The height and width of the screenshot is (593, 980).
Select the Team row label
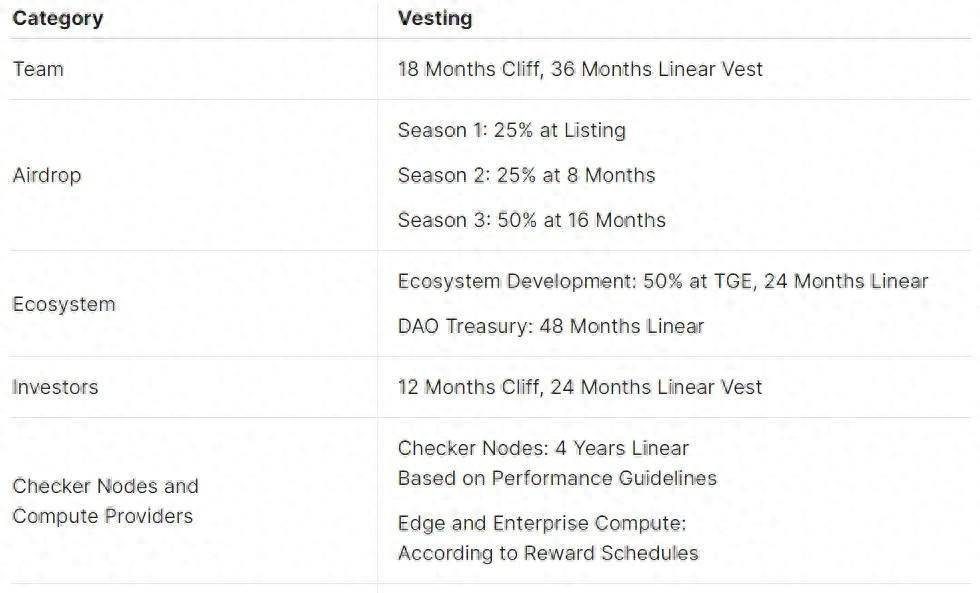[x=38, y=69]
